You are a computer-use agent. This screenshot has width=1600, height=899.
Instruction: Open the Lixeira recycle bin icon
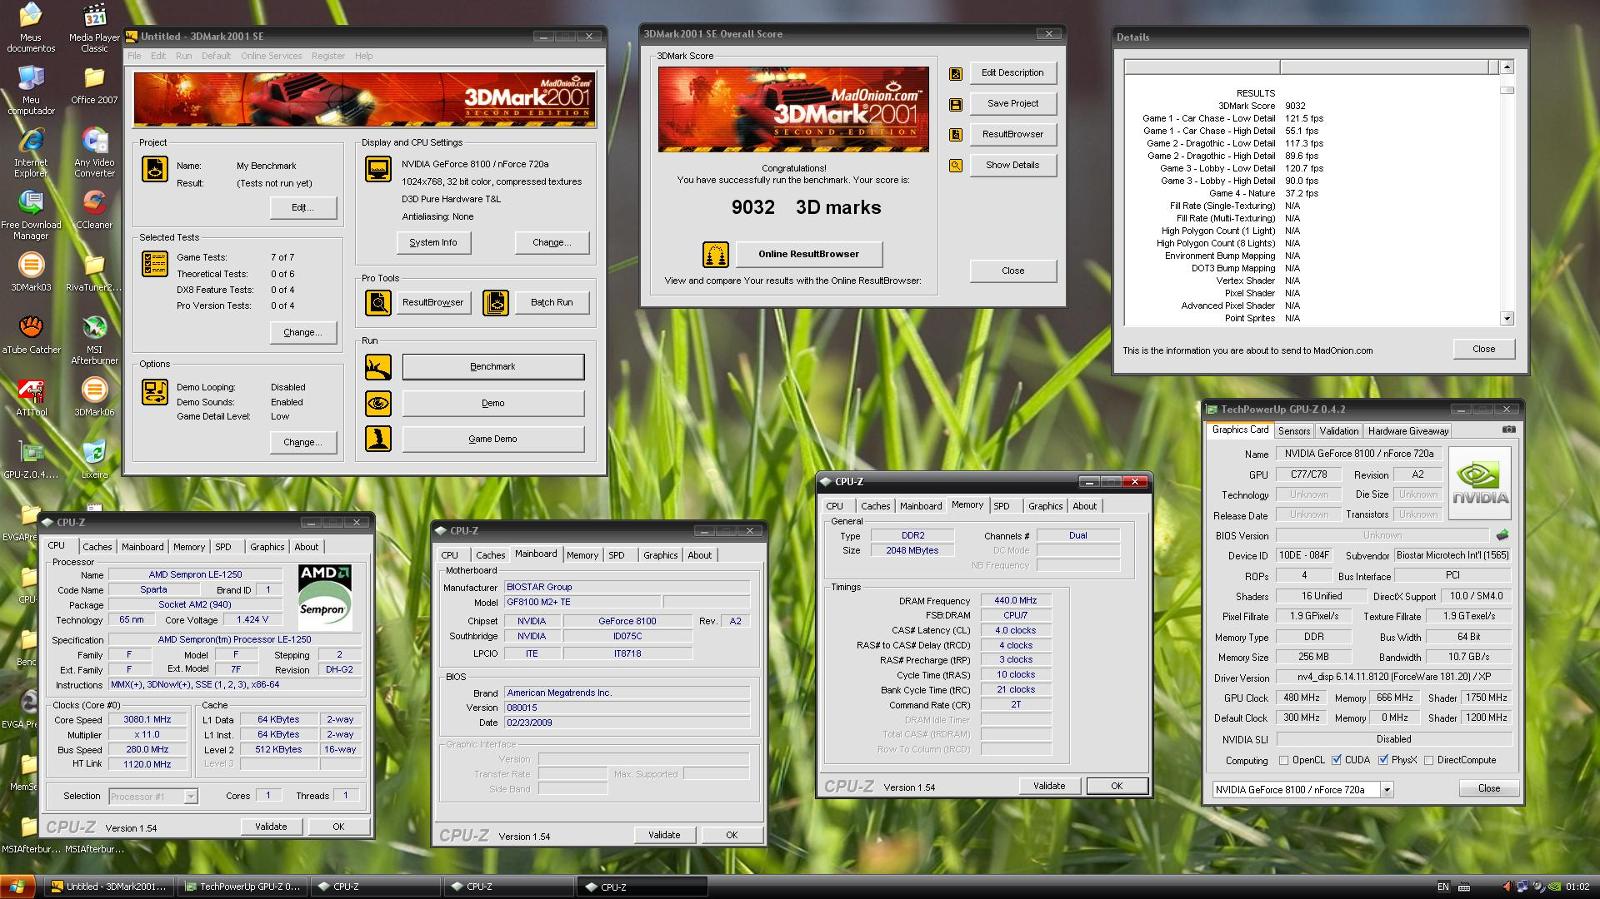pos(94,459)
